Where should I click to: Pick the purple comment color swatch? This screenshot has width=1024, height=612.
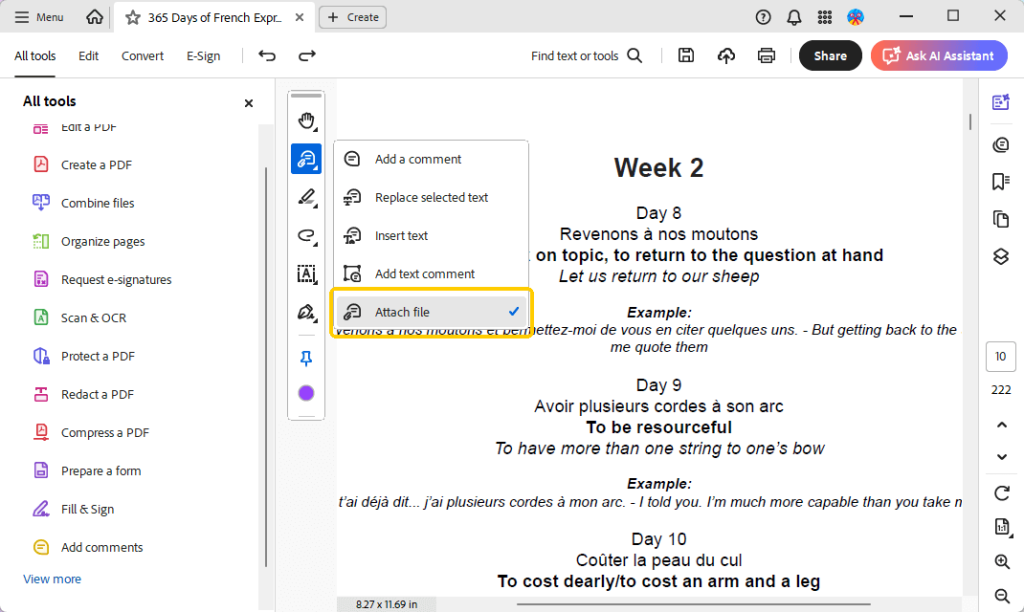(306, 393)
